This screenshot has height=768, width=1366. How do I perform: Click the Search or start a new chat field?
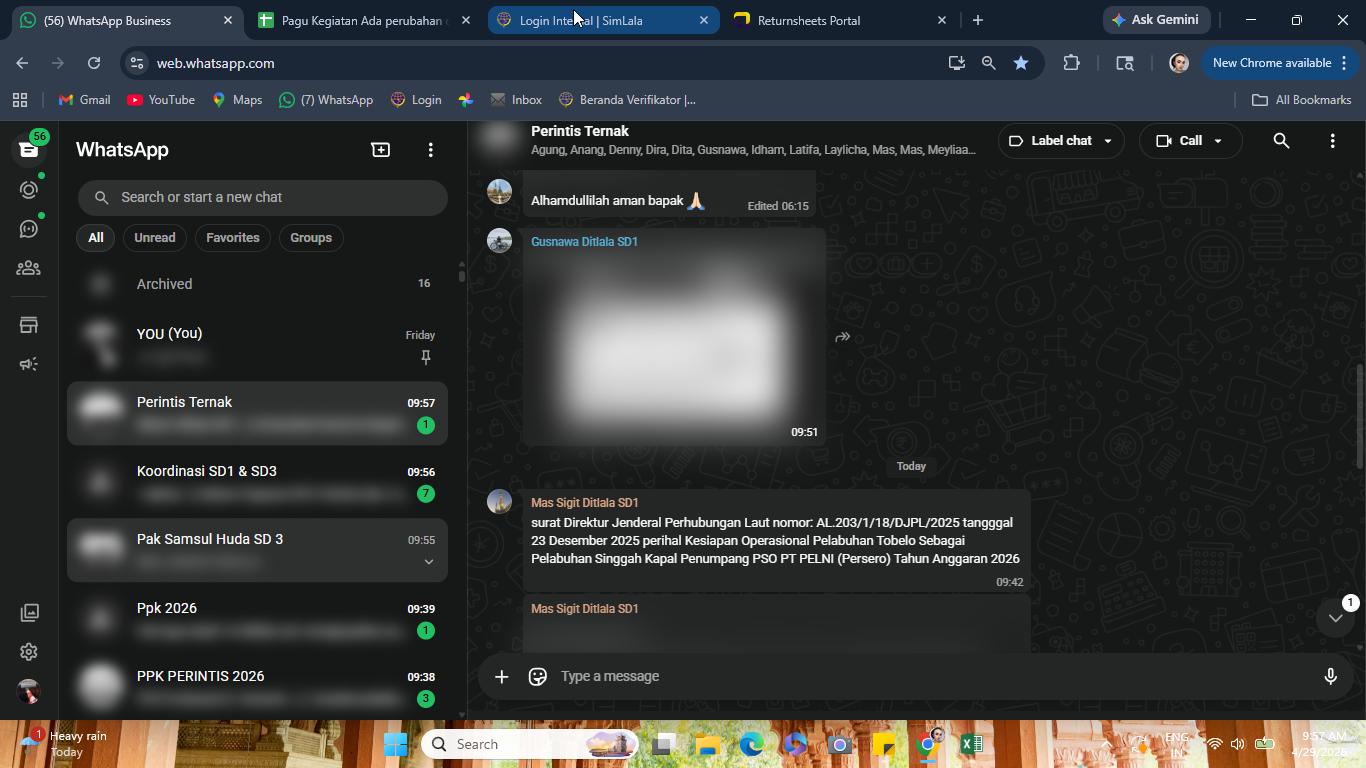263,197
